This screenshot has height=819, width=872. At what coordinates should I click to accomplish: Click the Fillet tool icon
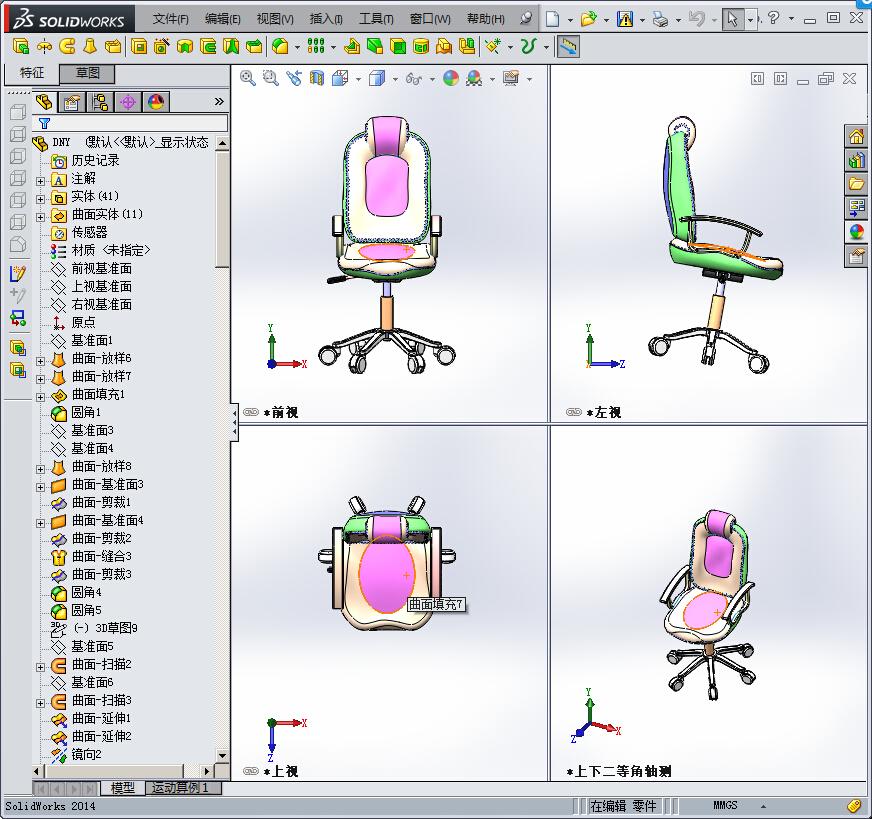(280, 46)
